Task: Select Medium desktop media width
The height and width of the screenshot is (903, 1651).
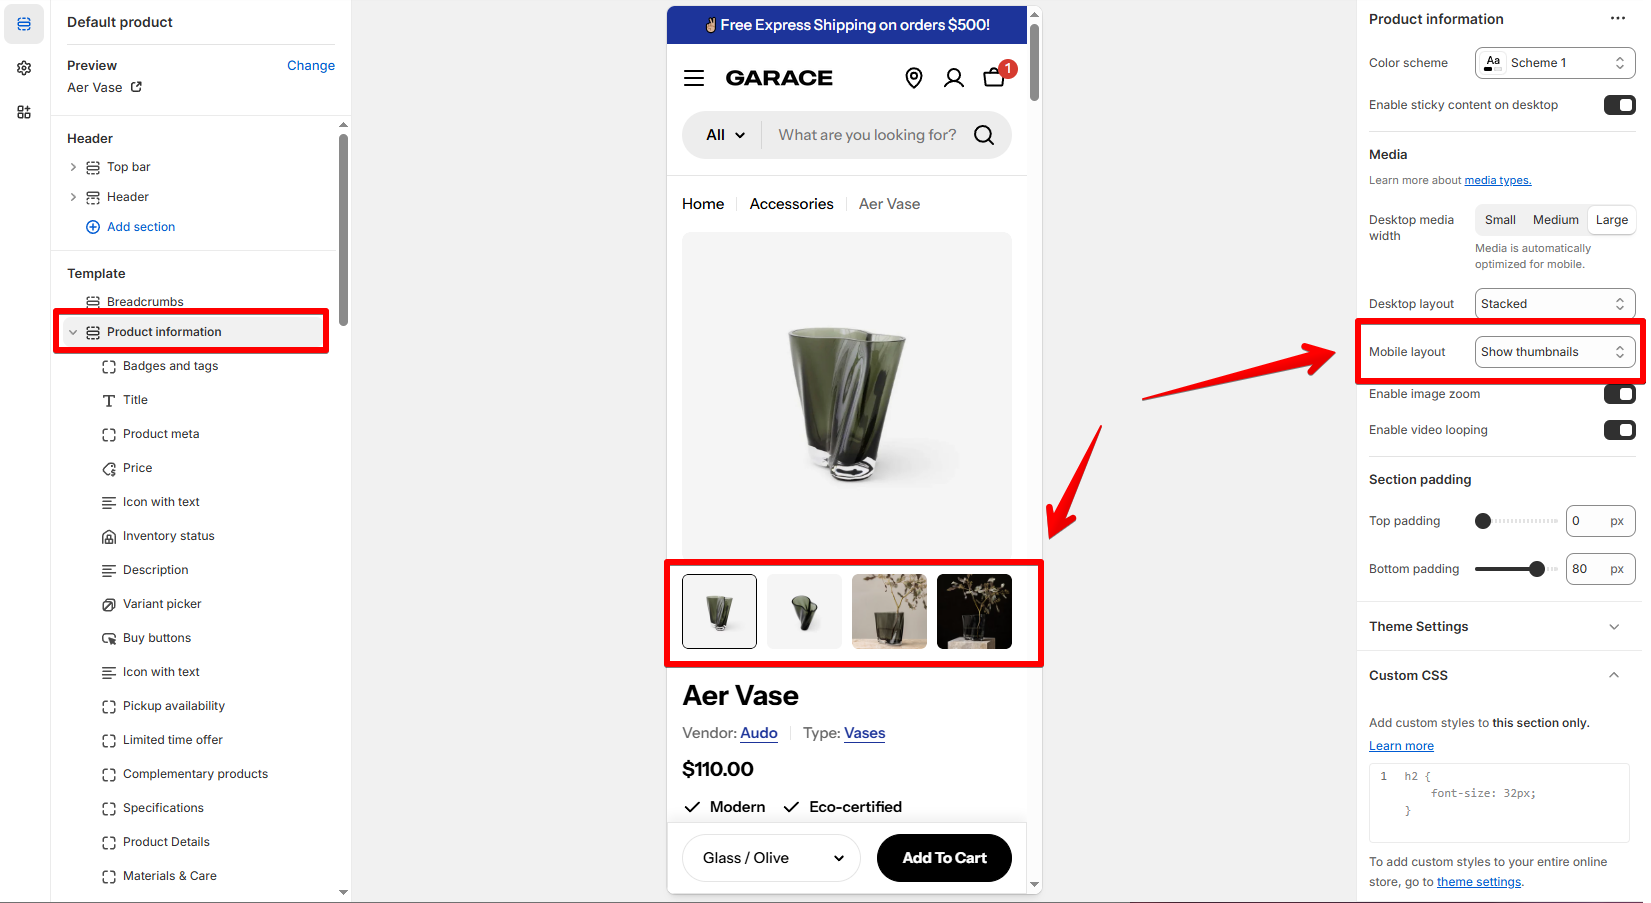Action: tap(1555, 220)
